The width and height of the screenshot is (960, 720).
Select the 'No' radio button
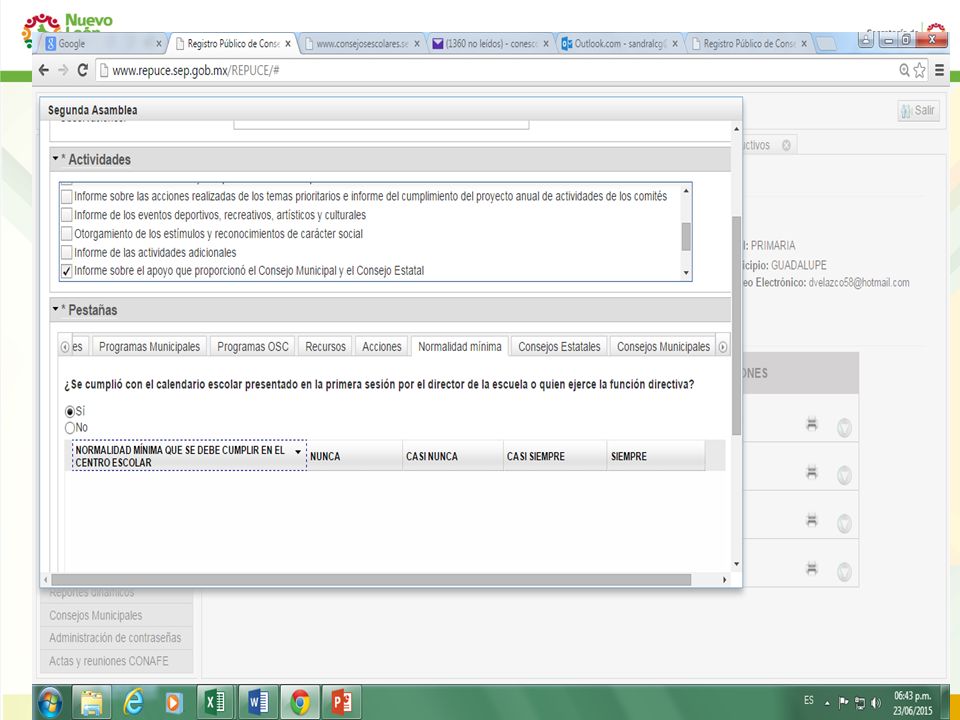tap(70, 428)
